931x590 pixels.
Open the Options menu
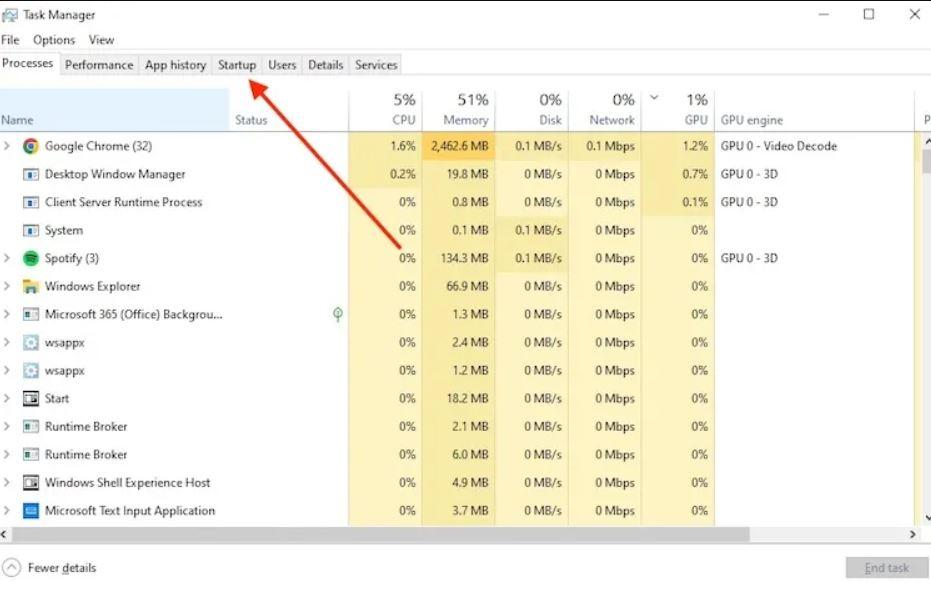(54, 40)
